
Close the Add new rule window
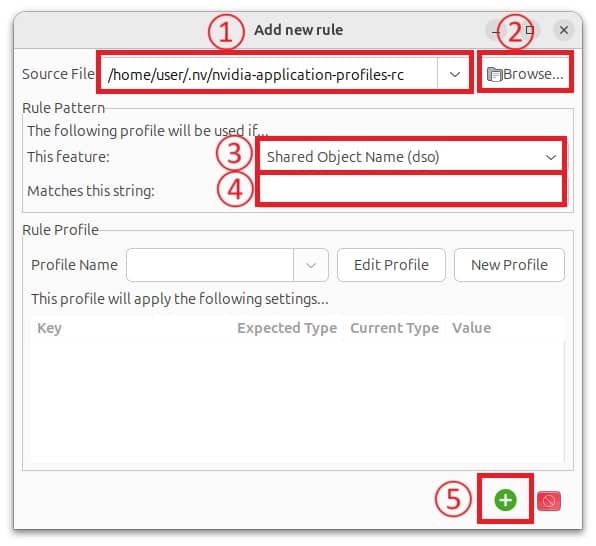564,30
